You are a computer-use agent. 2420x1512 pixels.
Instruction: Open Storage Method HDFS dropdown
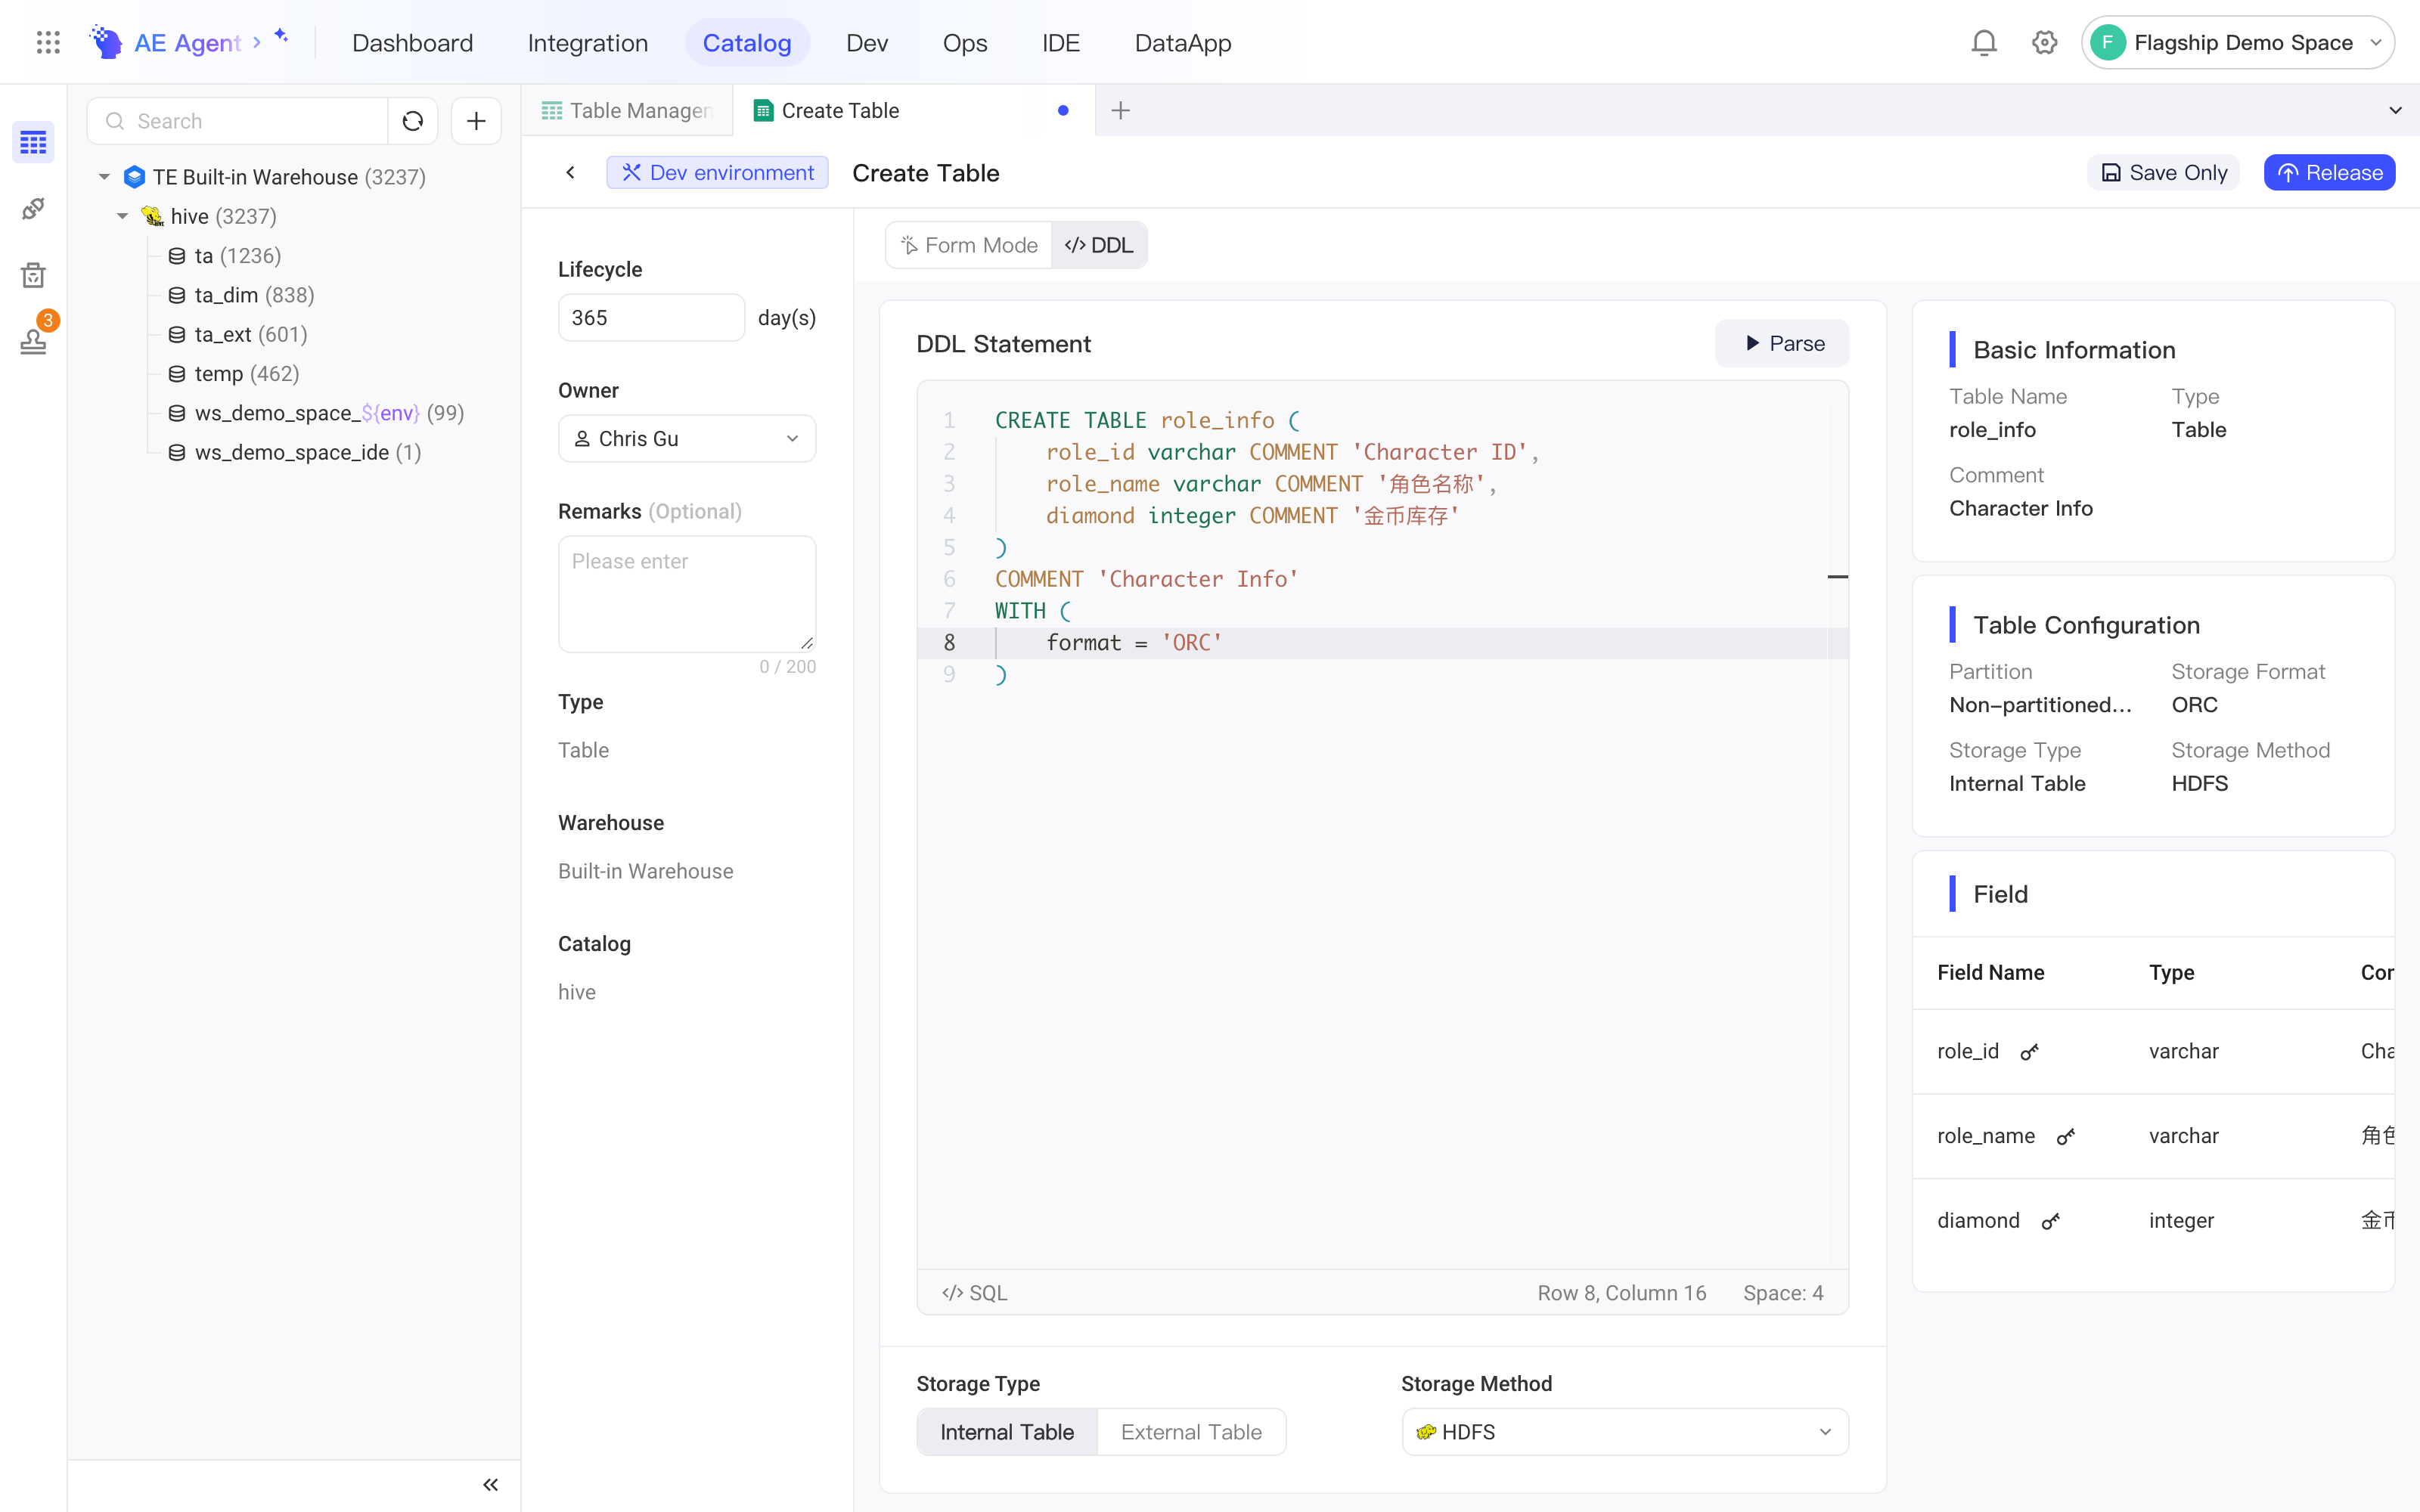point(1625,1432)
